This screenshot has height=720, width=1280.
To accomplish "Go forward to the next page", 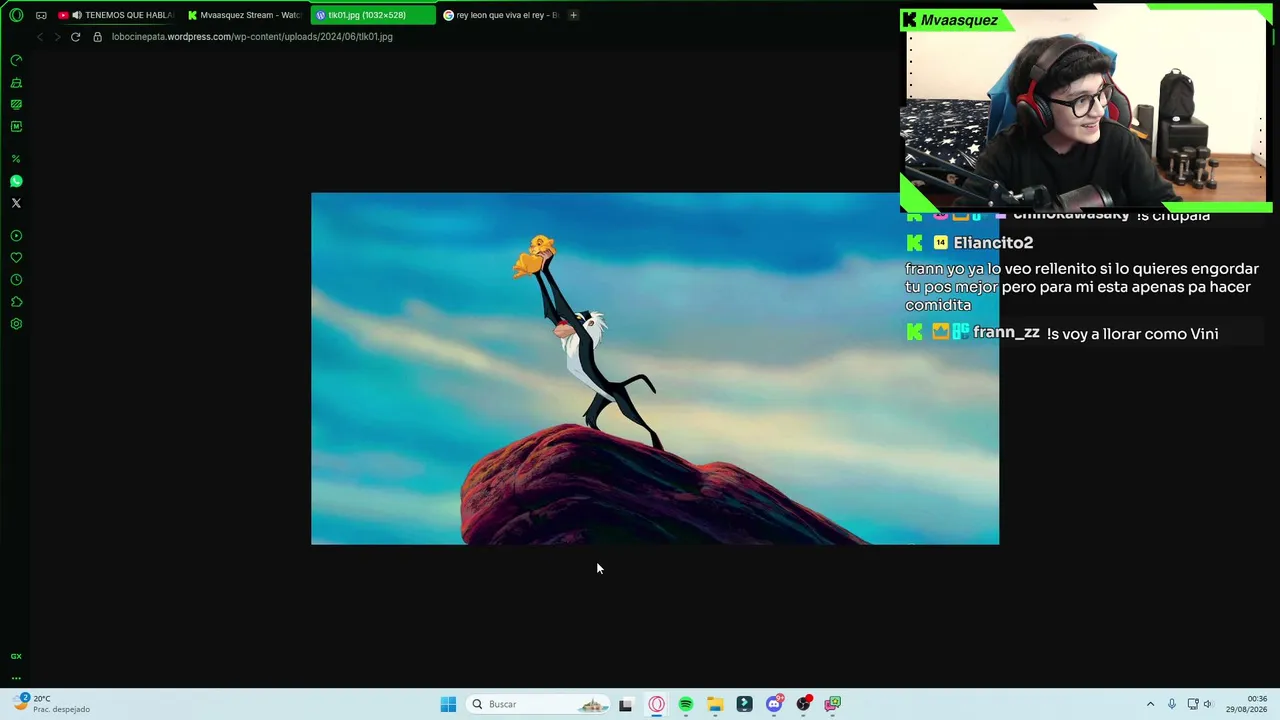I will tap(57, 37).
